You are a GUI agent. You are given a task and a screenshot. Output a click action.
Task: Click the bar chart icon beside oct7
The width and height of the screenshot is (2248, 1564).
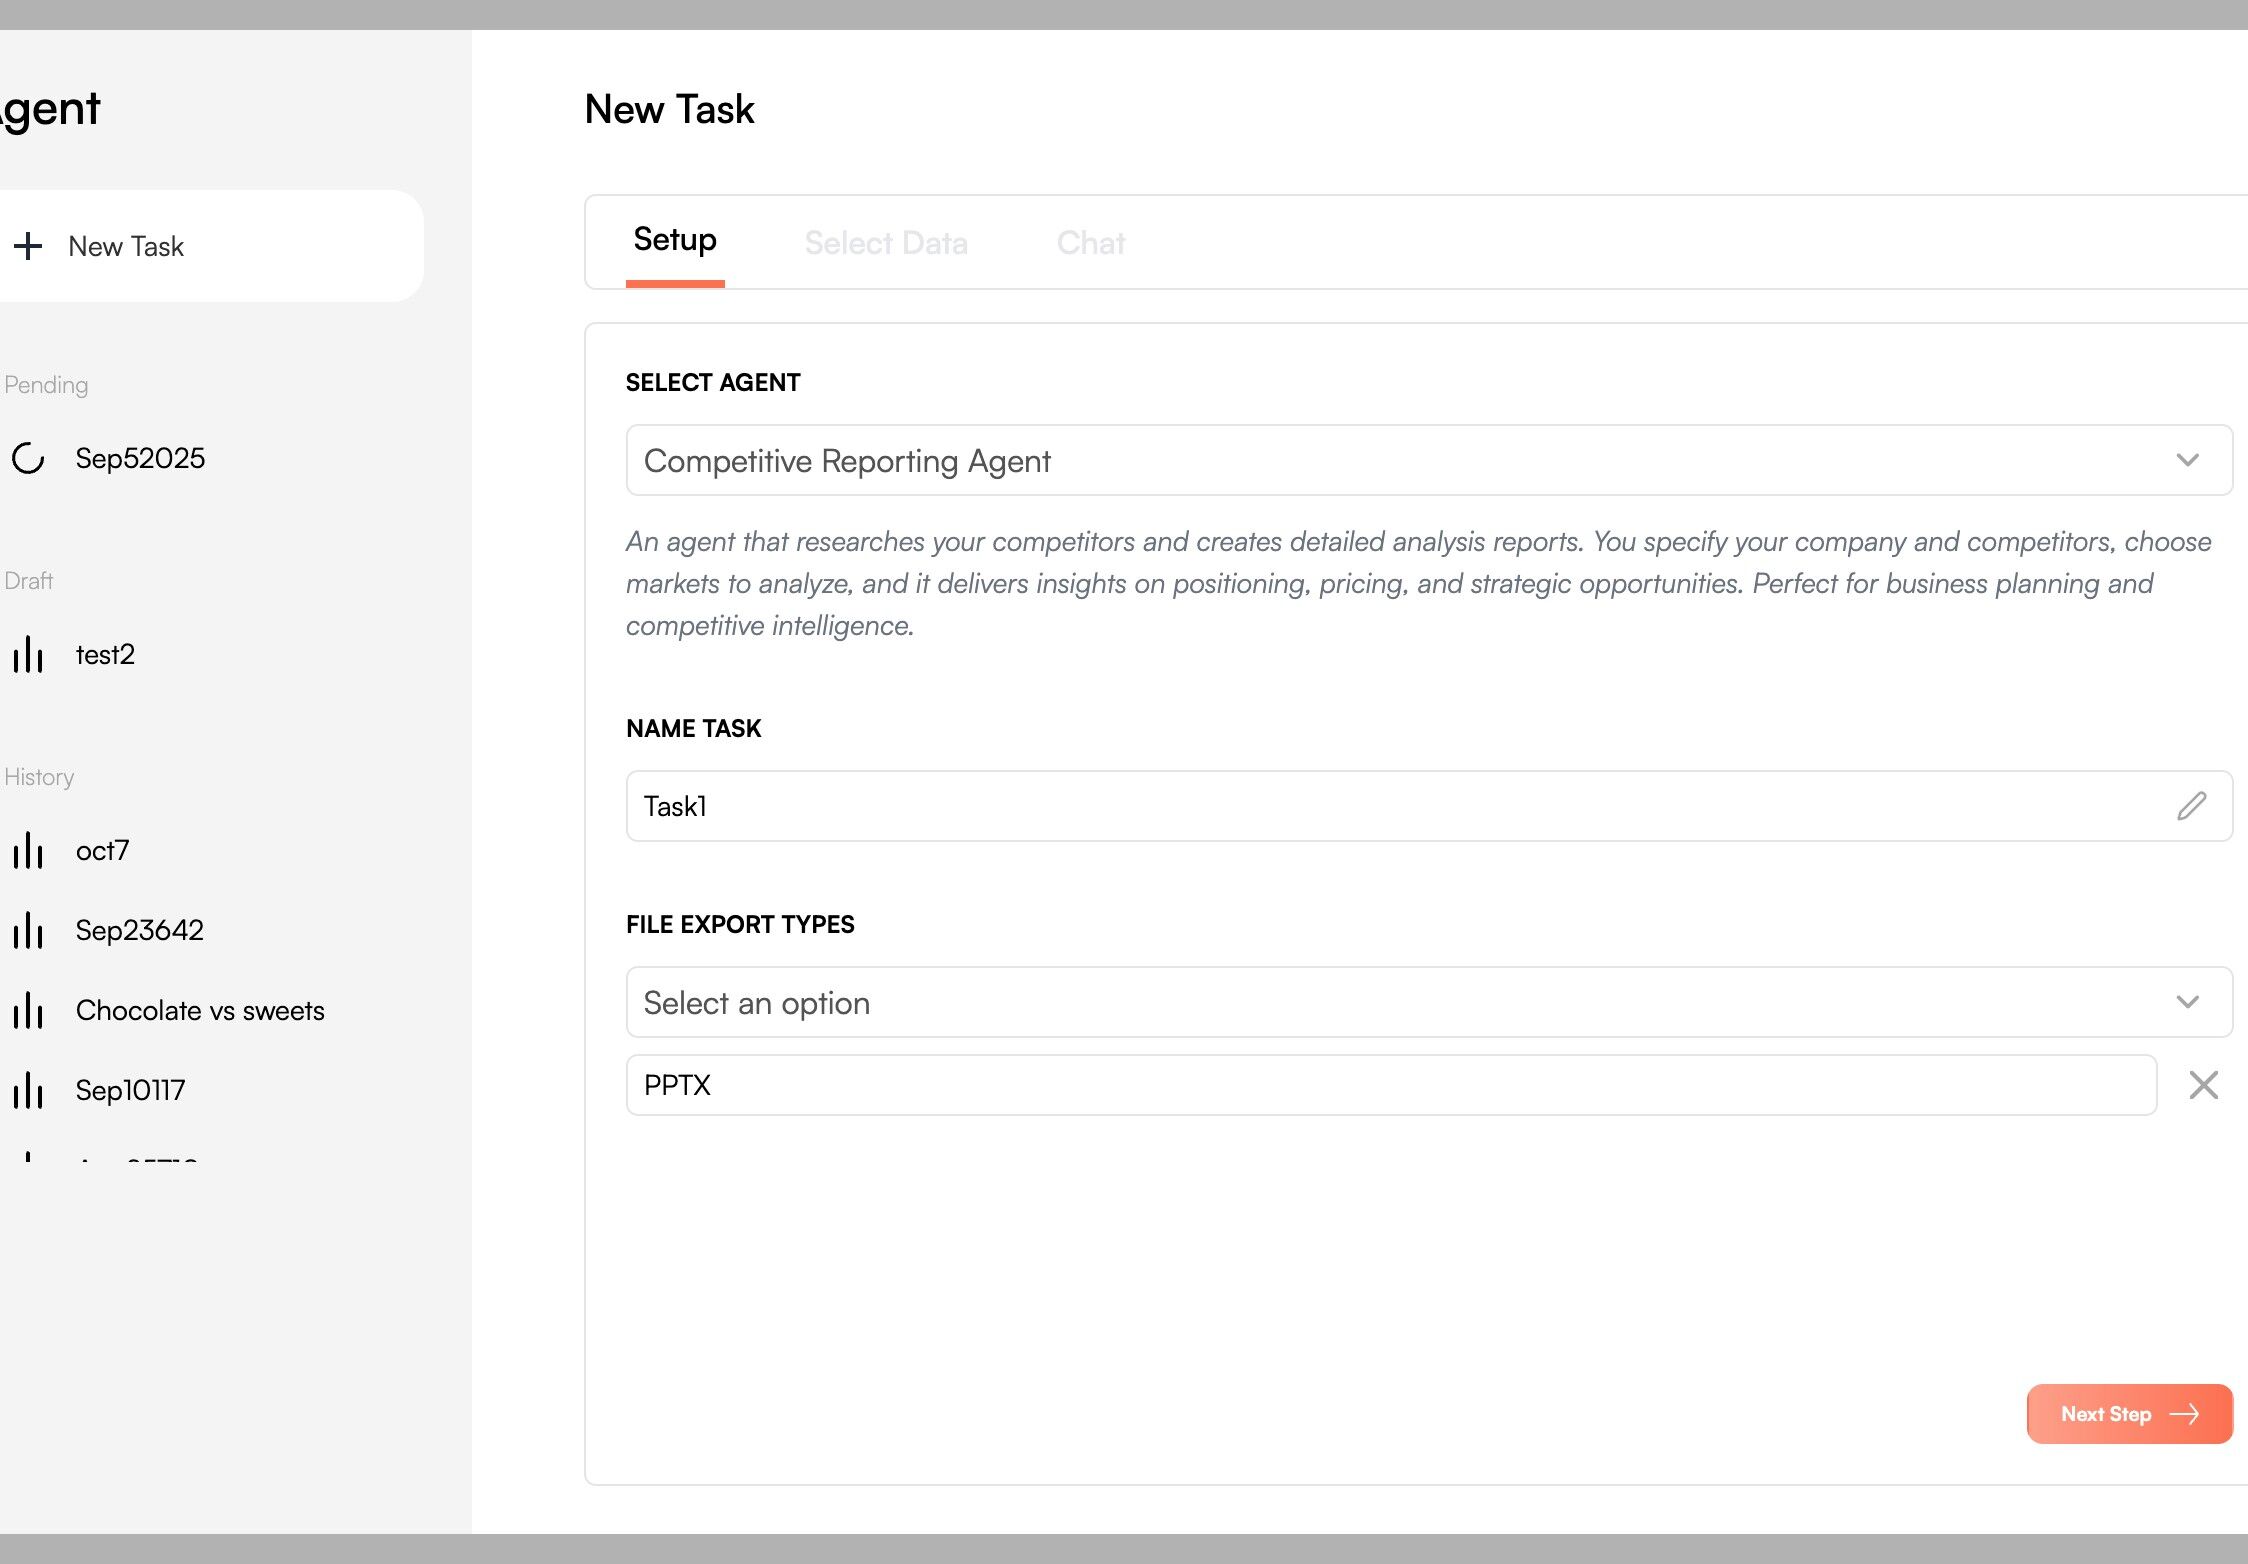28,851
